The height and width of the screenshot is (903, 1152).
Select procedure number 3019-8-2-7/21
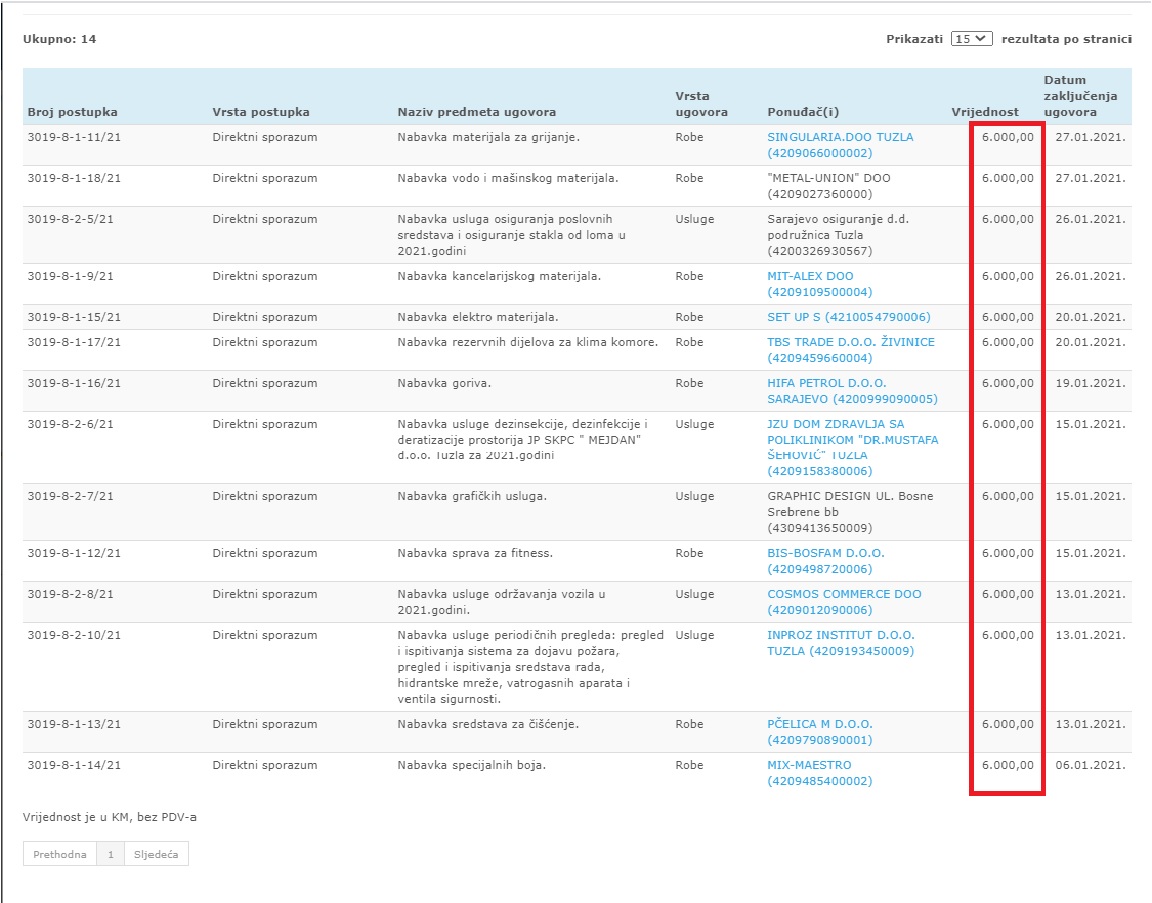[71, 496]
